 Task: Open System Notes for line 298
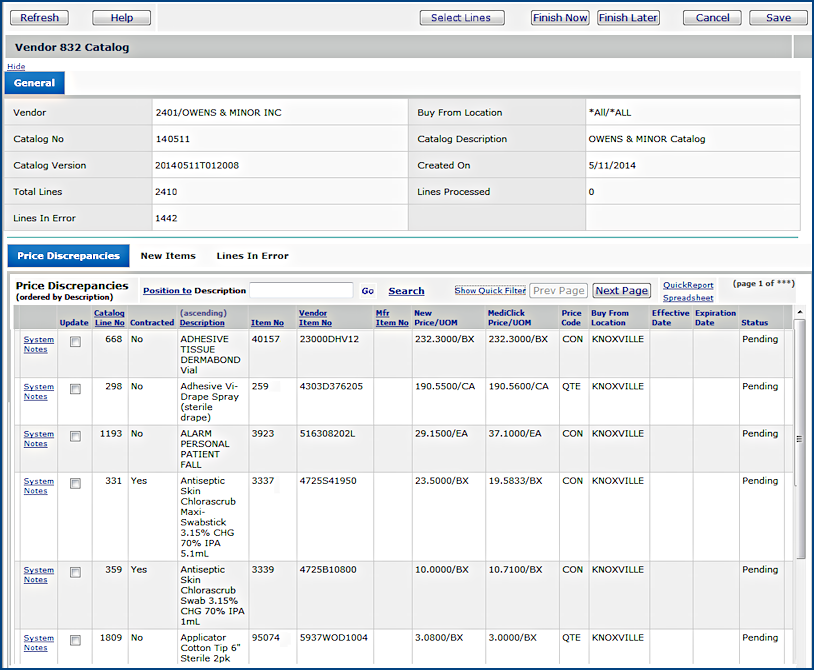pos(39,391)
